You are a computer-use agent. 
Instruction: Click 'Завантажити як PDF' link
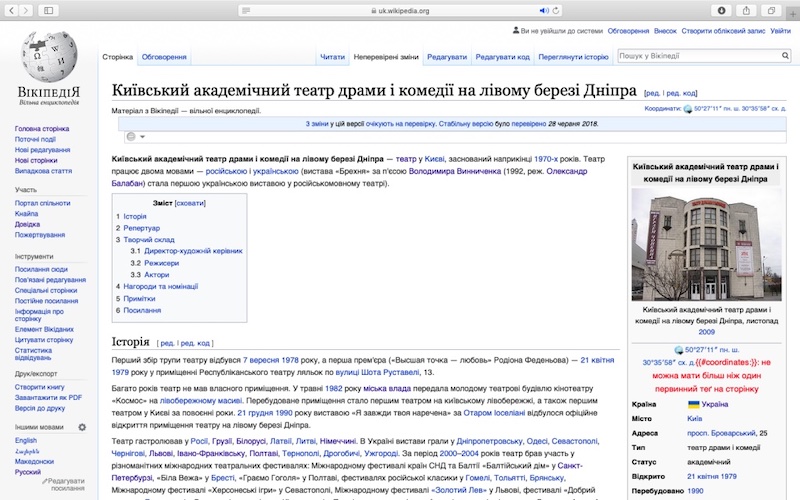tap(48, 397)
